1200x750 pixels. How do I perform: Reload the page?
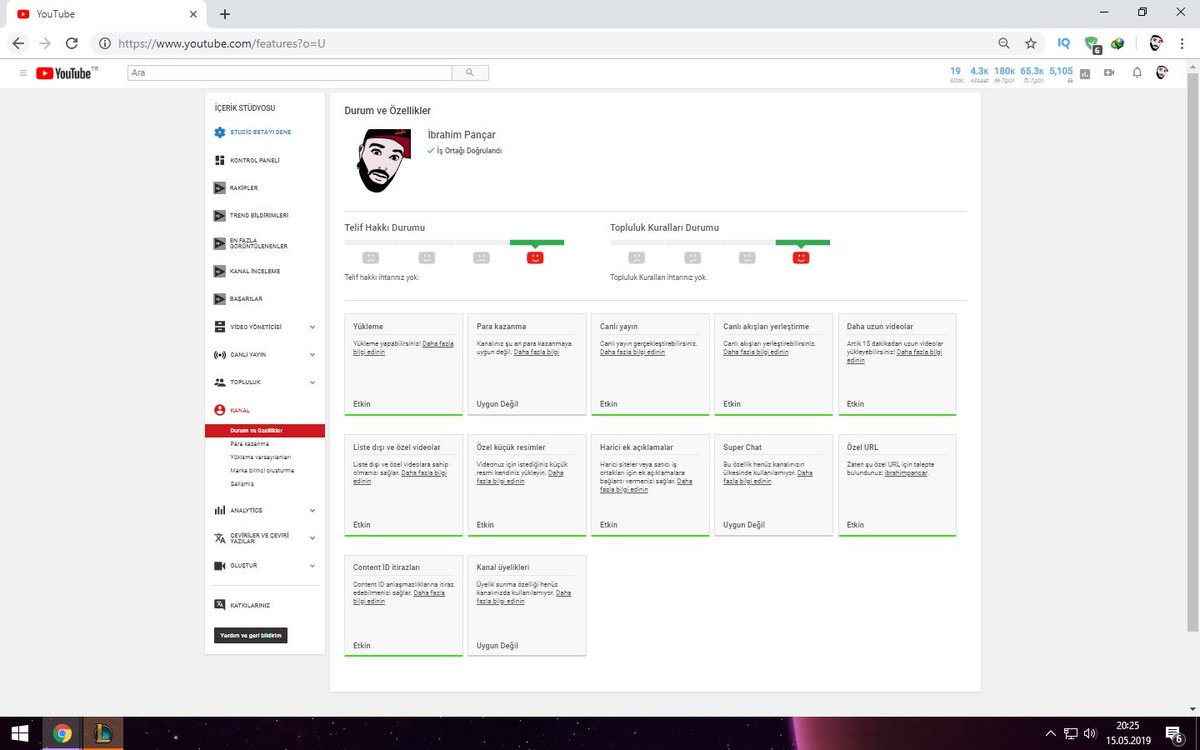click(71, 44)
